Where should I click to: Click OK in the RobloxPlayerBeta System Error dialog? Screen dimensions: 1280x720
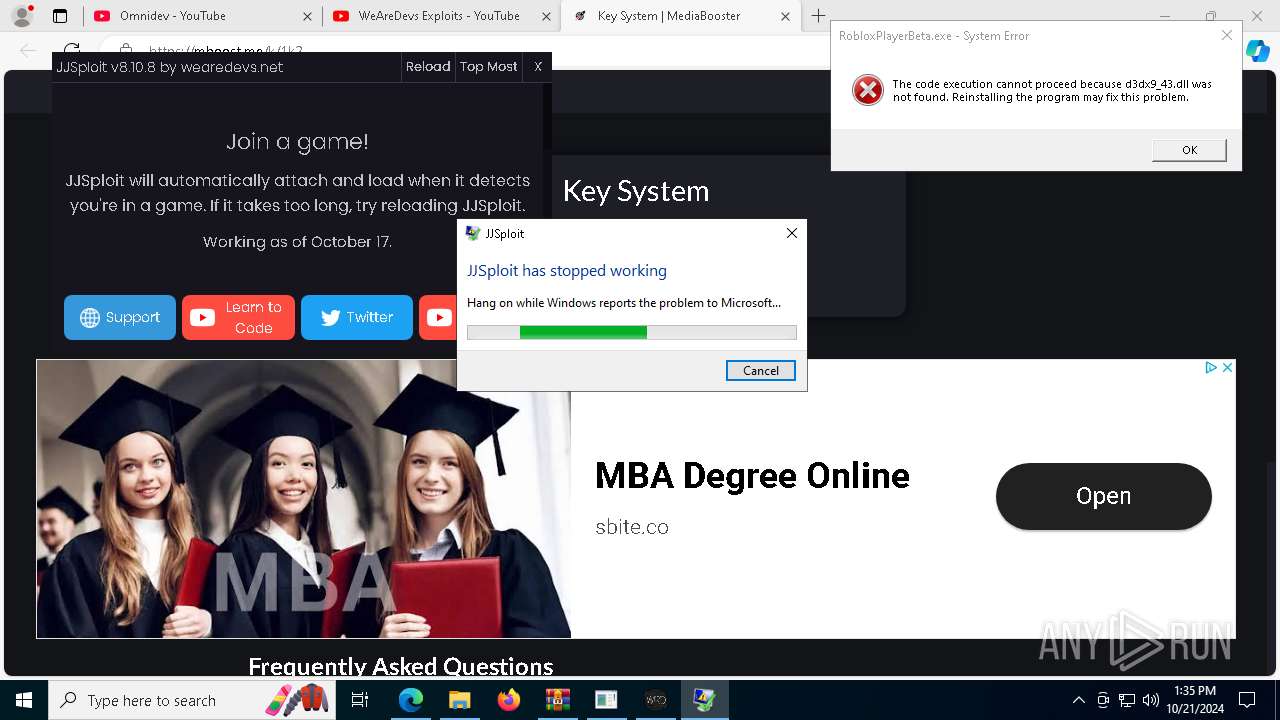coord(1189,150)
